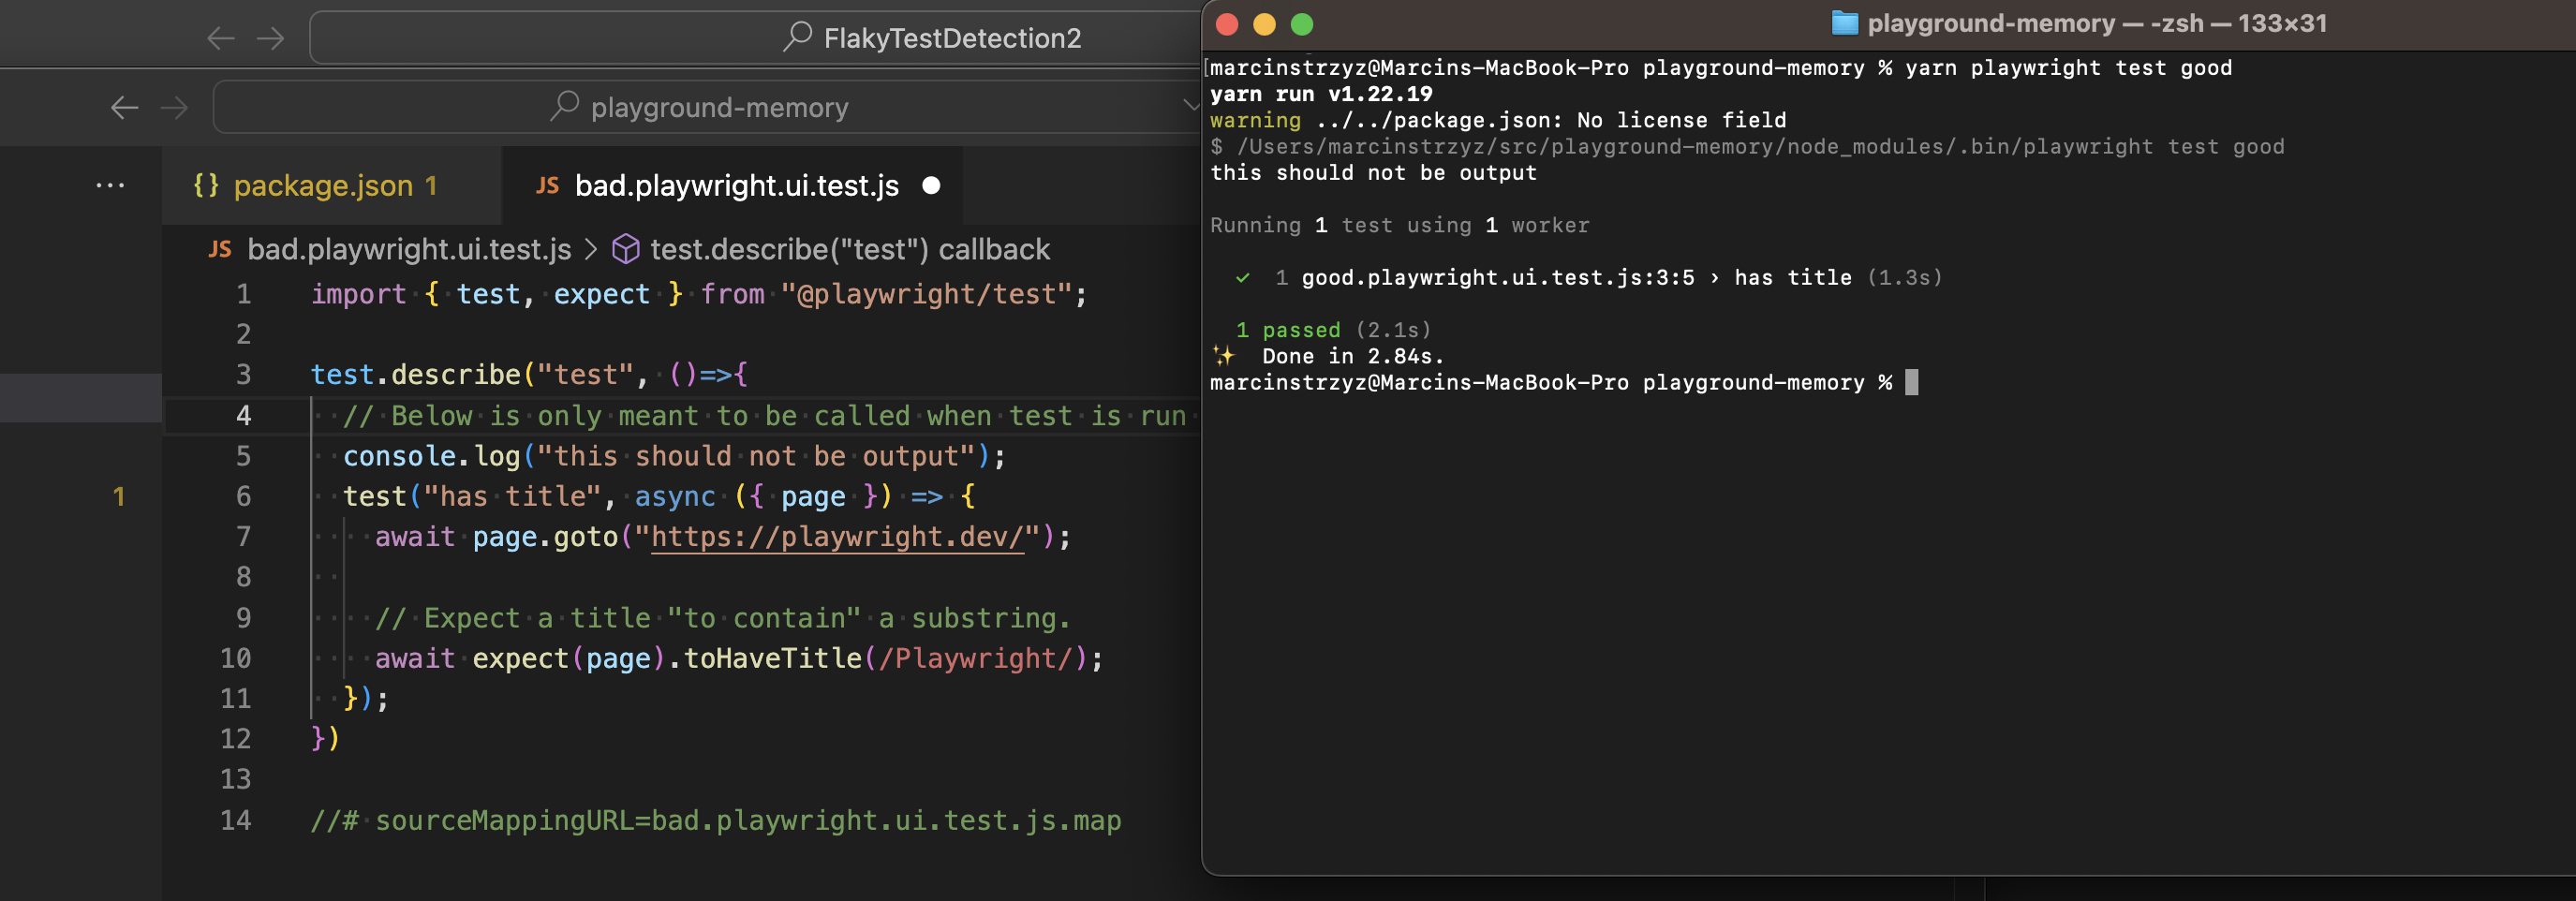Click the green checkmark beside the passed test

click(x=1243, y=277)
